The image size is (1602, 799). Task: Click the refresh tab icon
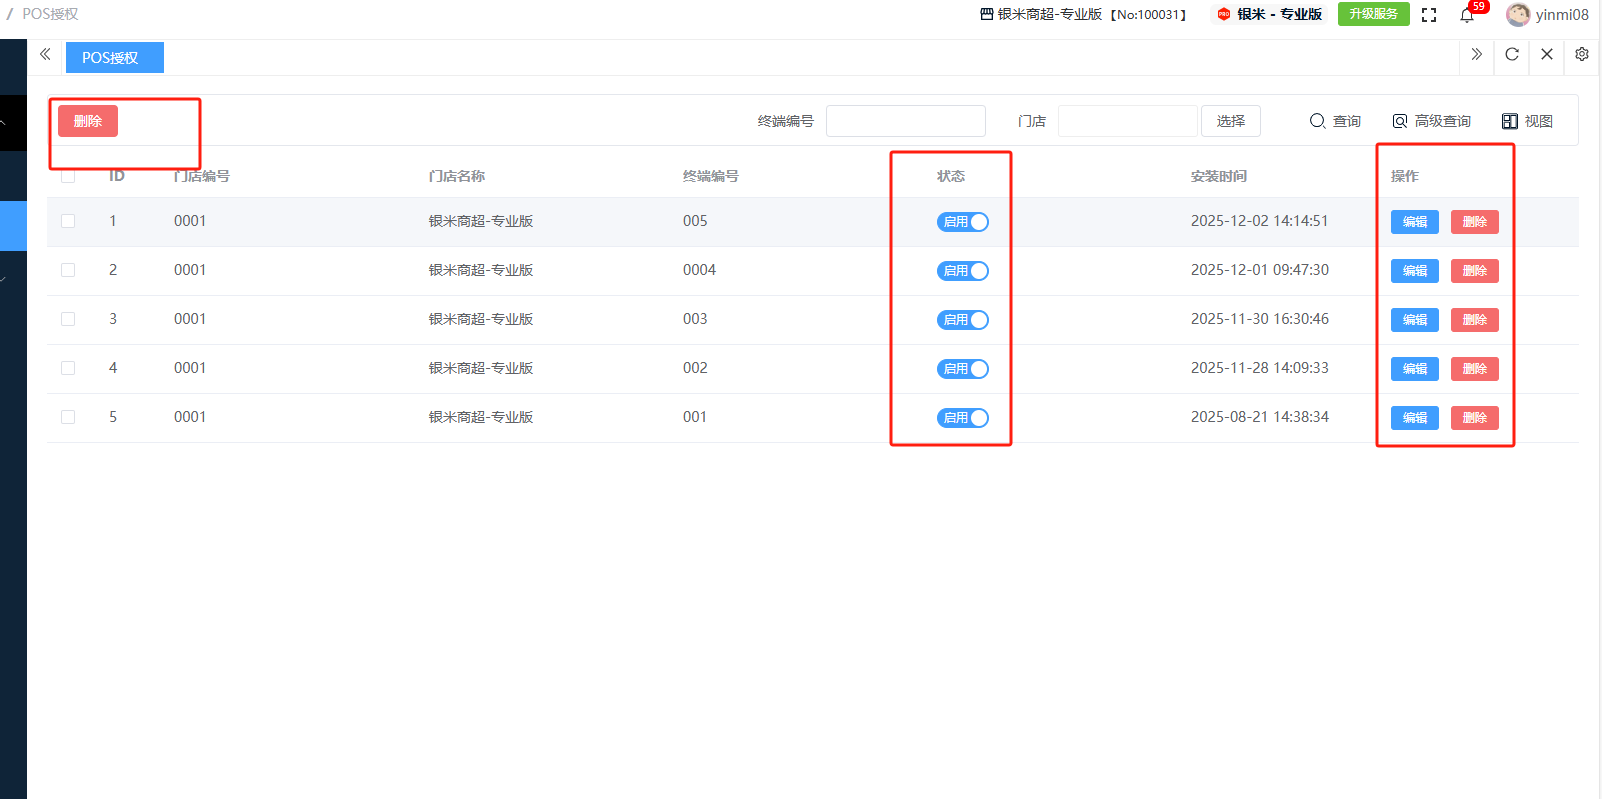(1512, 55)
